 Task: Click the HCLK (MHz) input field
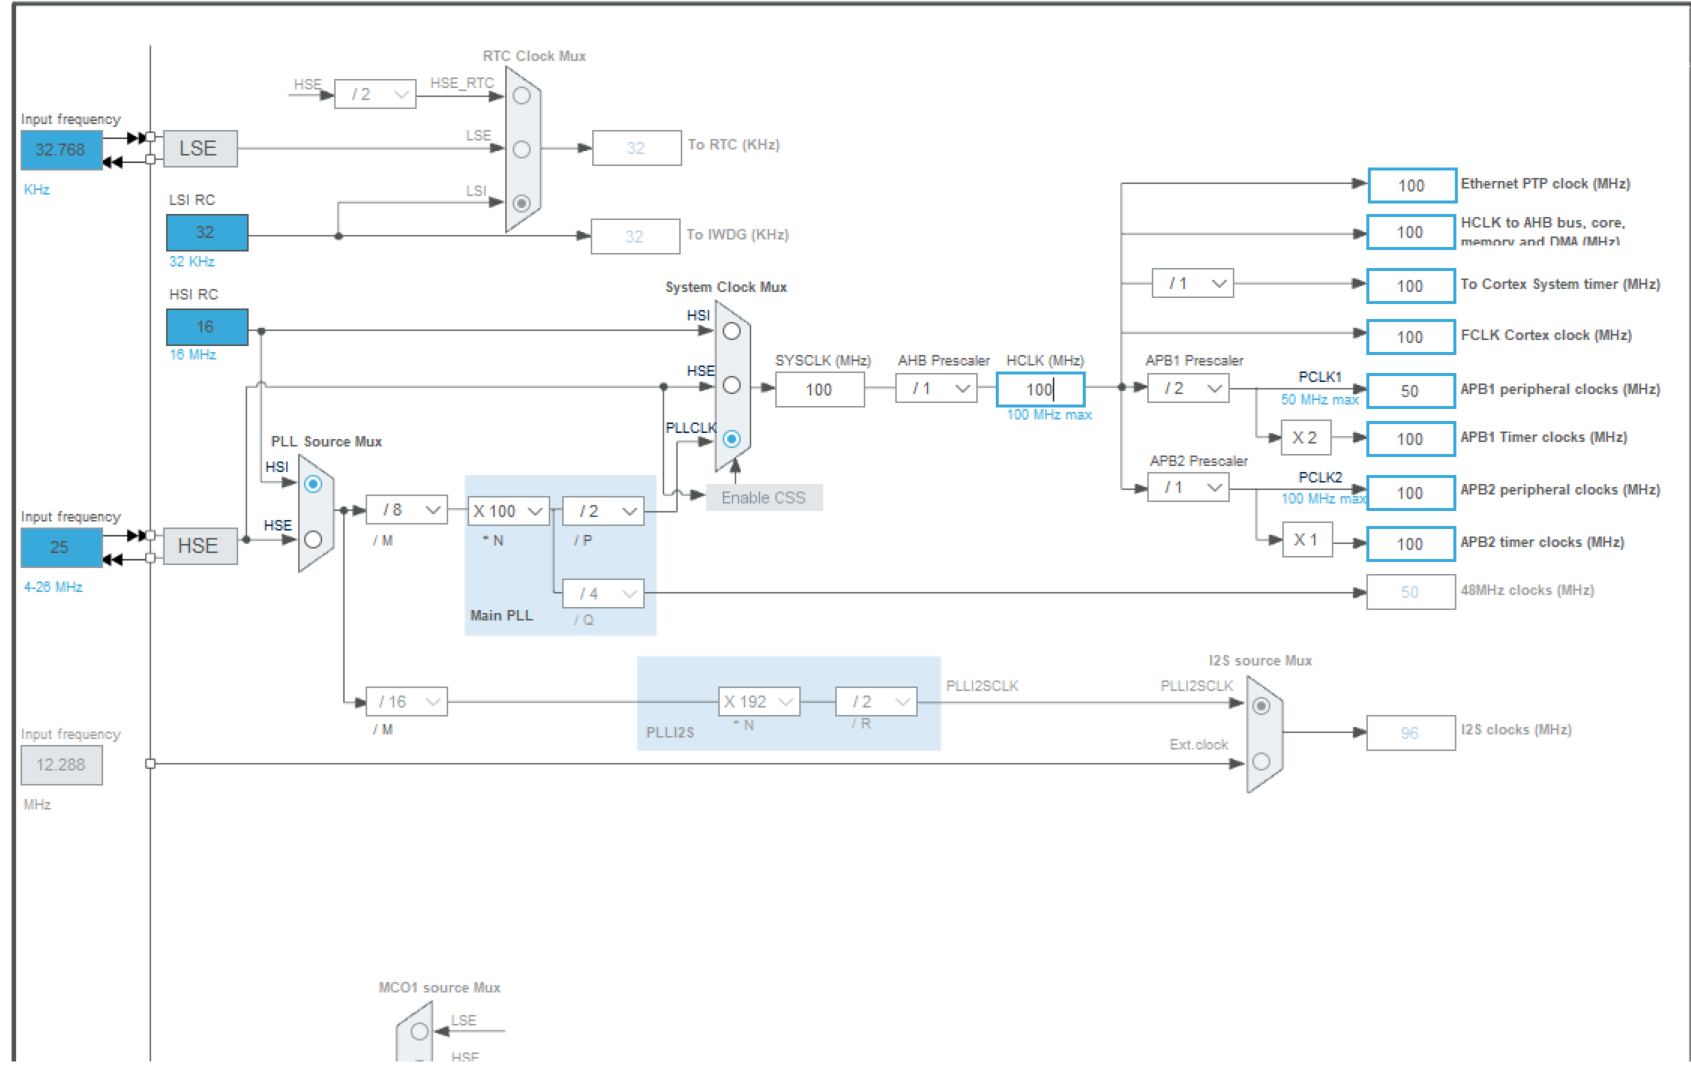click(1040, 390)
